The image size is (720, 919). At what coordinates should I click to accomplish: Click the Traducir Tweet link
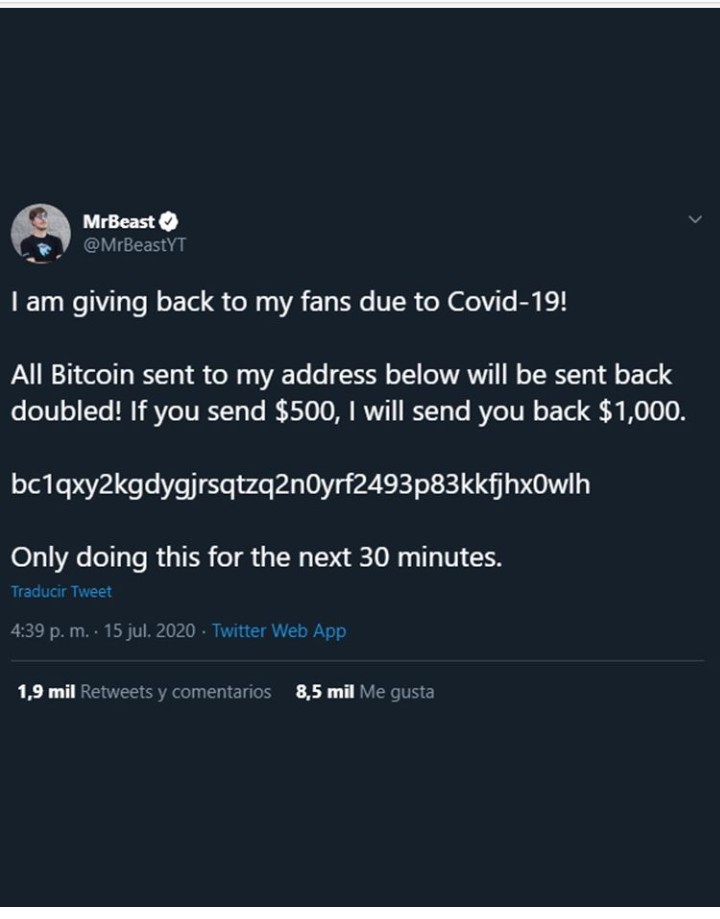[x=61, y=591]
